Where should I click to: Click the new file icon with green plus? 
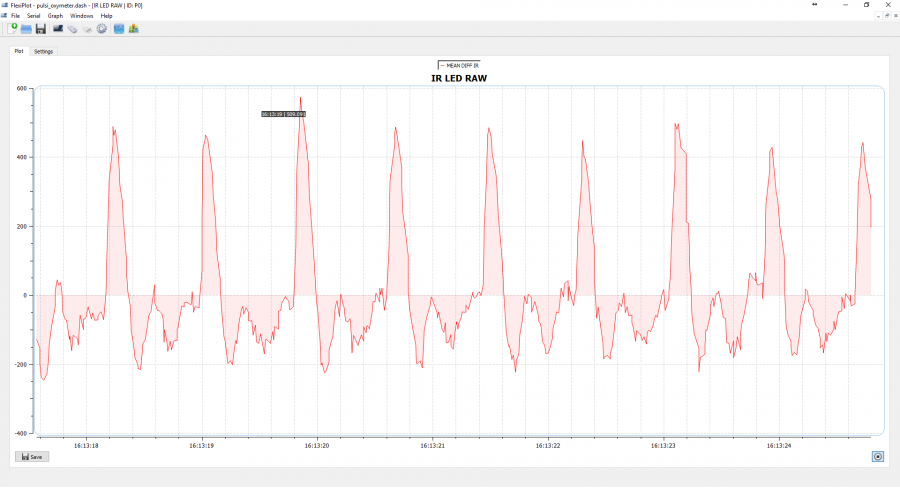[x=13, y=28]
